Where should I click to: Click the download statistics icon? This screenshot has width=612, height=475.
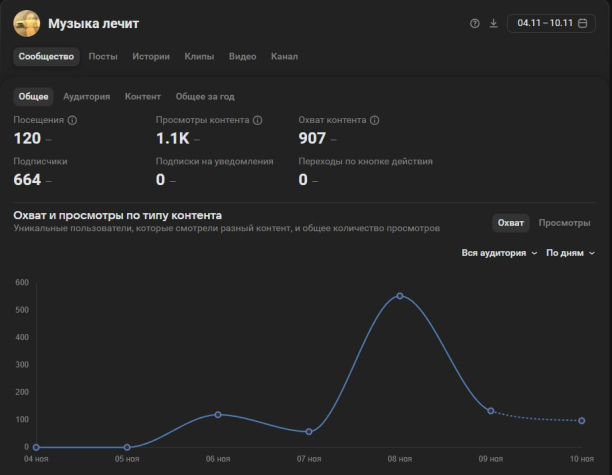click(x=493, y=23)
